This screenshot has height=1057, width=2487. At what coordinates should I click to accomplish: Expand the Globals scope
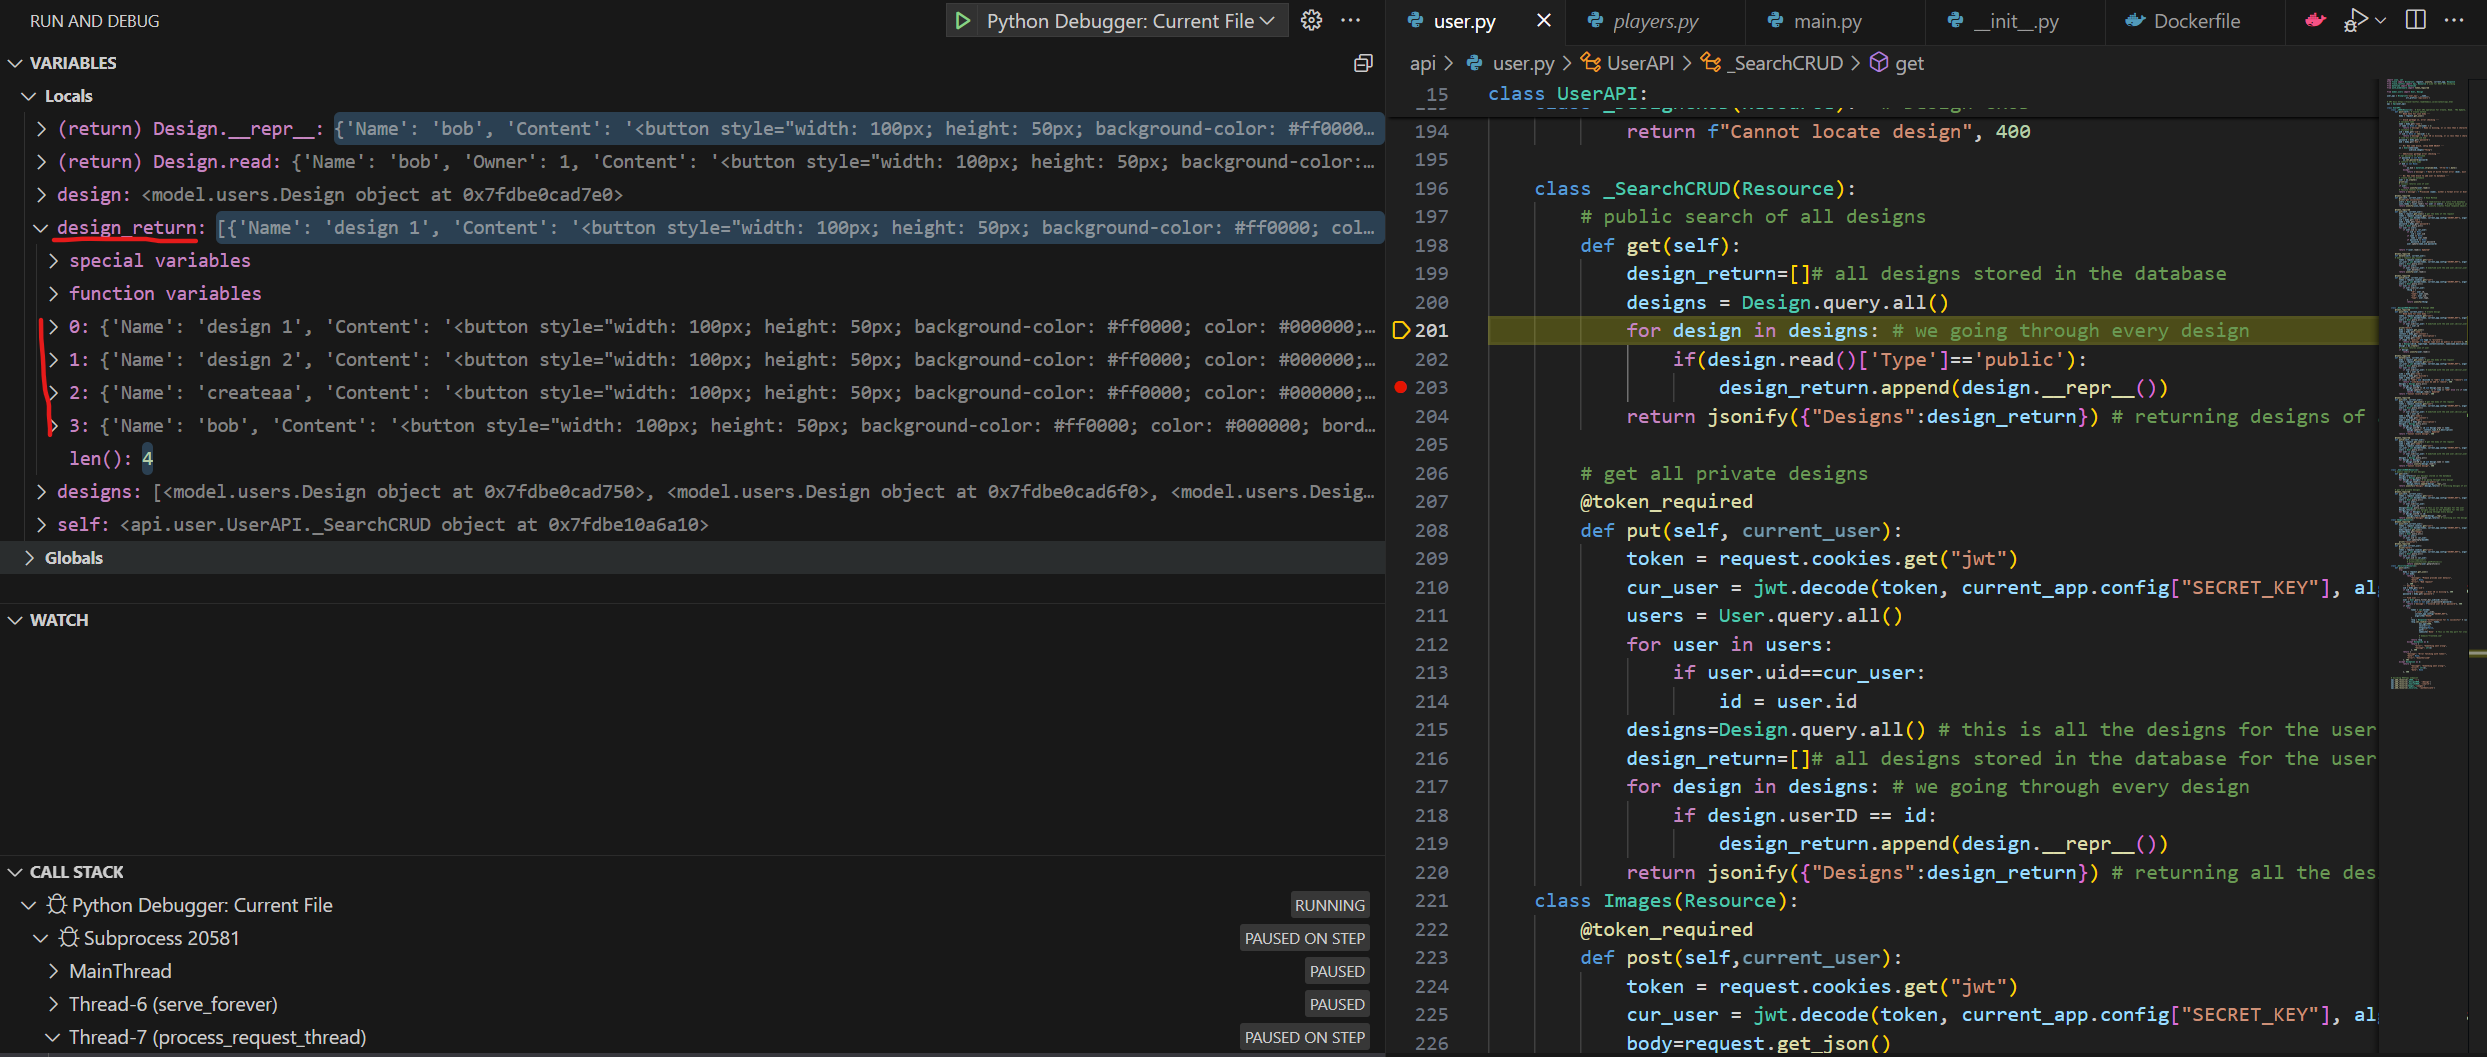[29, 558]
